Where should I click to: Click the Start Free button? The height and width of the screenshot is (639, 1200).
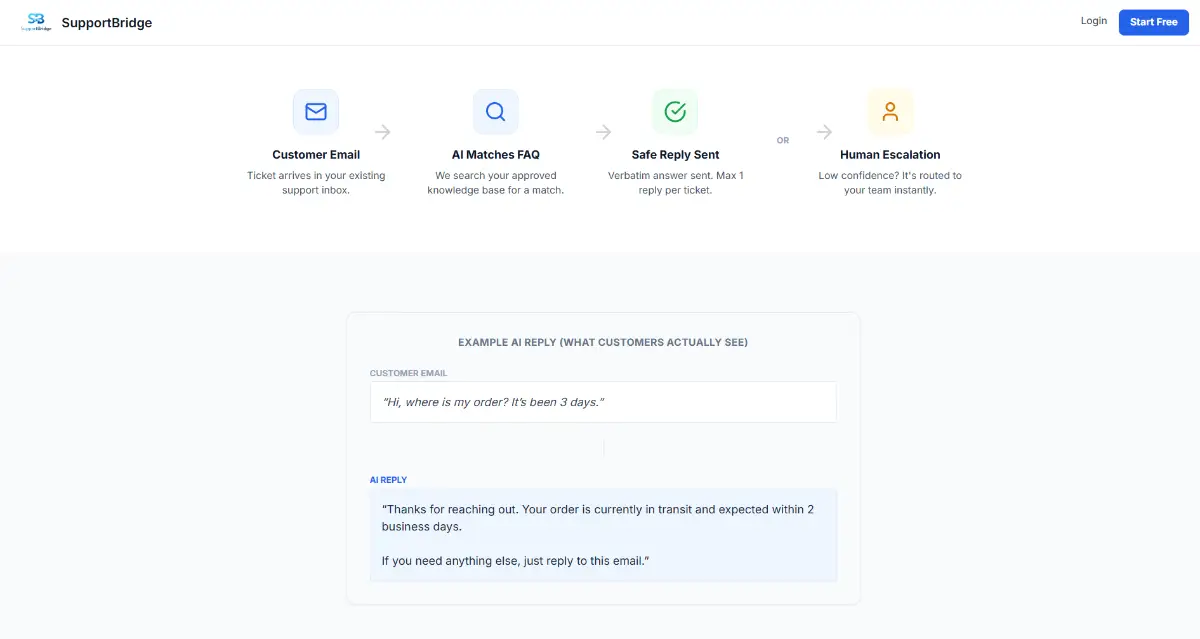1154,22
